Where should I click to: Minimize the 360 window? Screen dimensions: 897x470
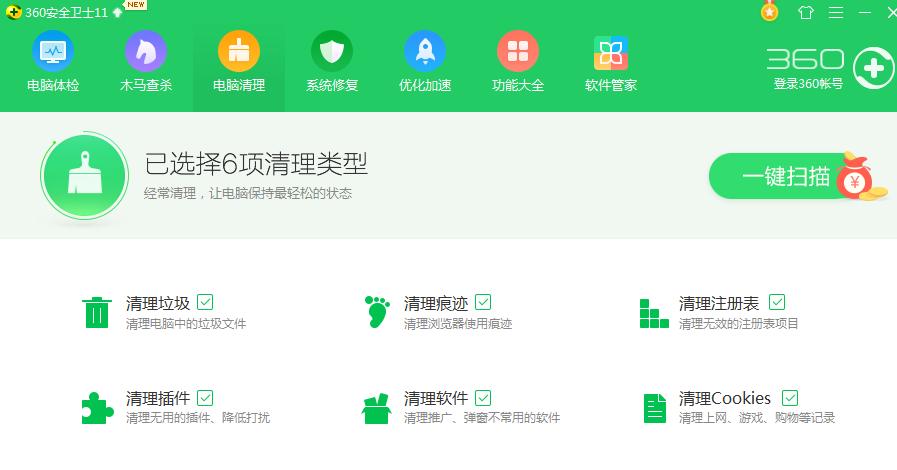tap(865, 13)
